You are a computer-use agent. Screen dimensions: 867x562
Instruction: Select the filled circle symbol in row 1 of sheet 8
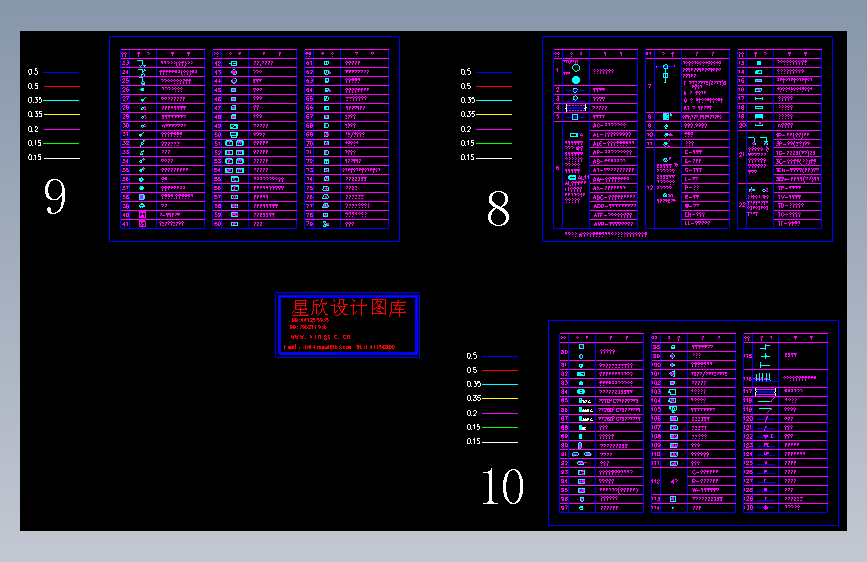click(576, 80)
